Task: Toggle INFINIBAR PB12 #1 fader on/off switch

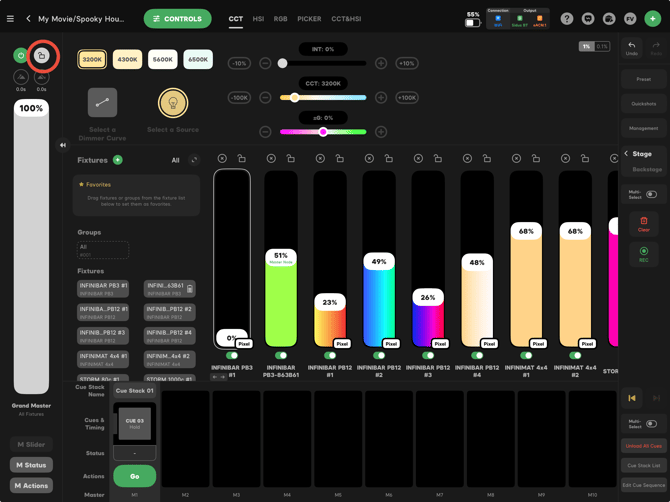Action: 330,355
